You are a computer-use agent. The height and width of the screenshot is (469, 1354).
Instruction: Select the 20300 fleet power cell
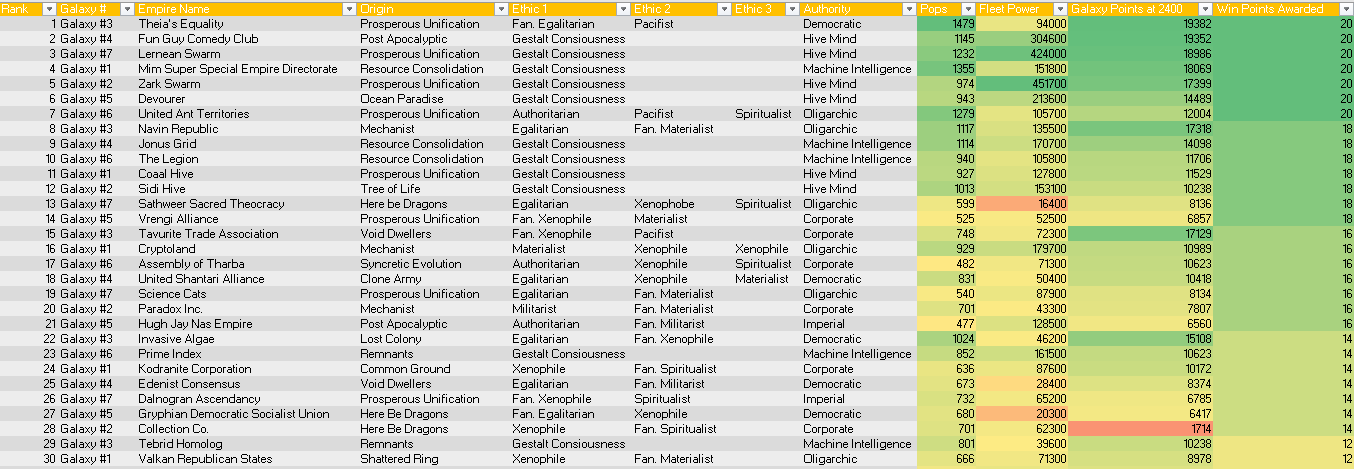(x=1022, y=414)
